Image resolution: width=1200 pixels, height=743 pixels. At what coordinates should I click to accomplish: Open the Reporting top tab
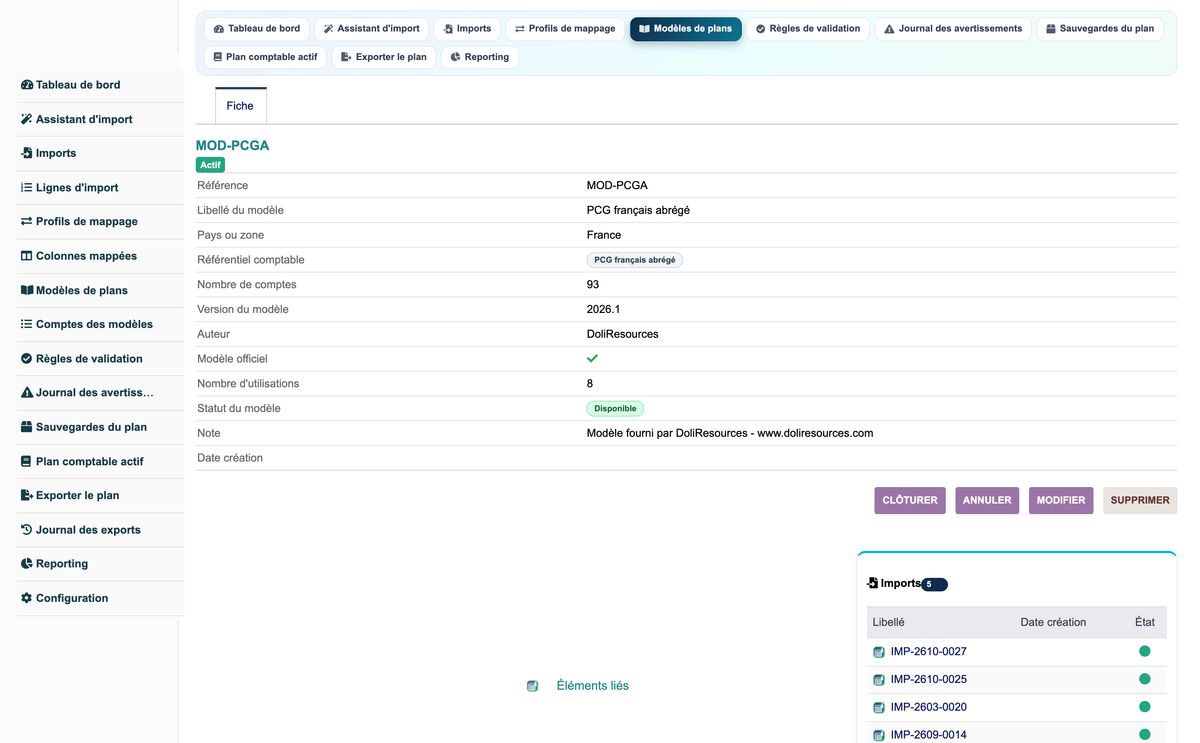click(480, 57)
